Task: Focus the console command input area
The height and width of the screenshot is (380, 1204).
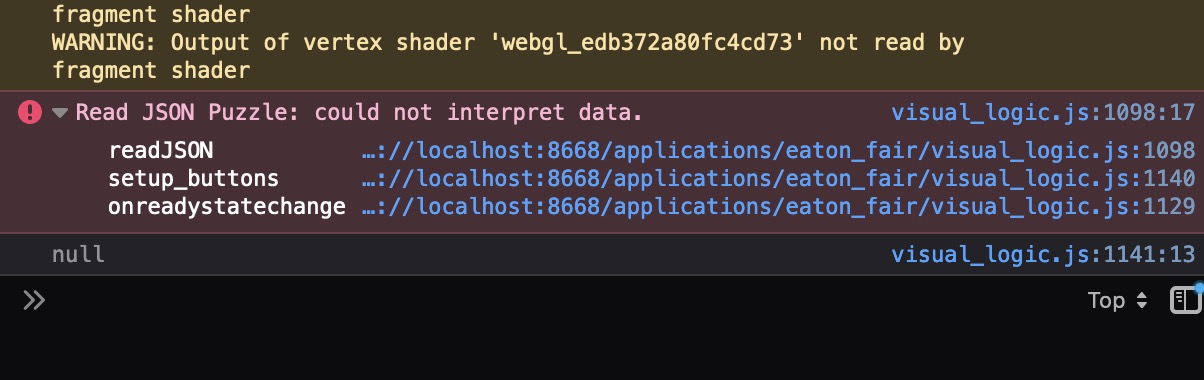Action: (x=560, y=300)
